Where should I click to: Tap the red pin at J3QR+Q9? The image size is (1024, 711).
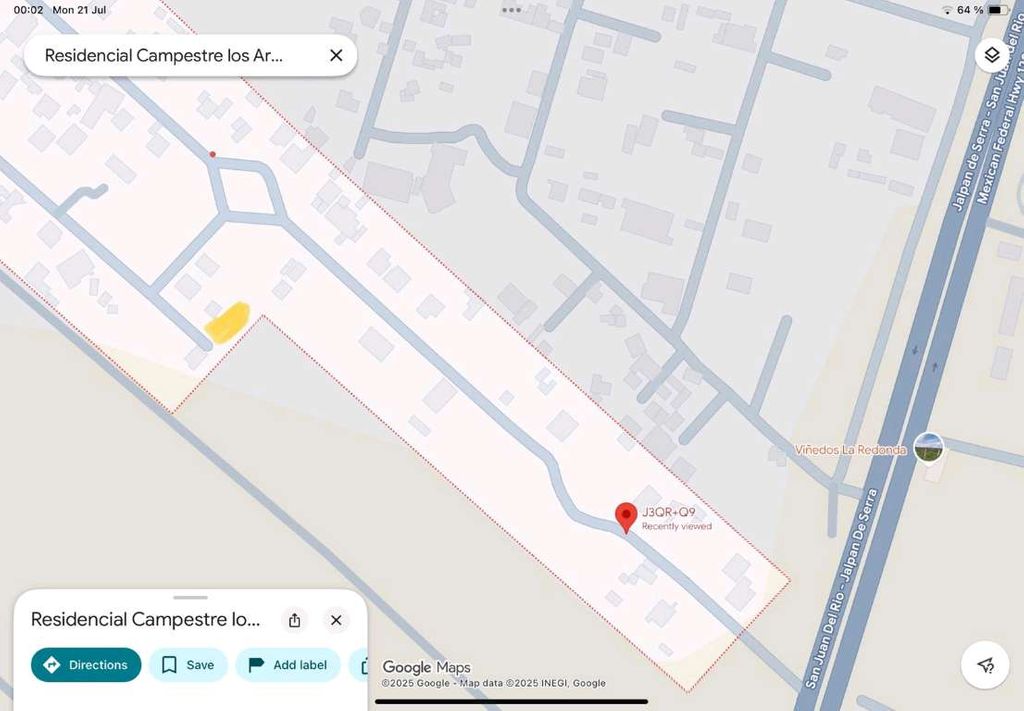click(x=626, y=517)
